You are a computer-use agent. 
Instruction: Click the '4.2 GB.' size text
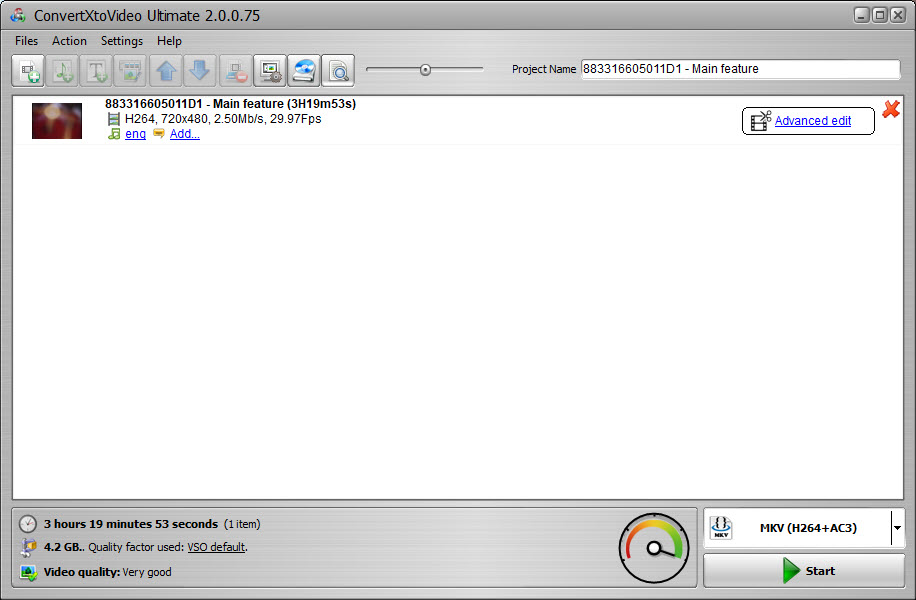tap(64, 547)
